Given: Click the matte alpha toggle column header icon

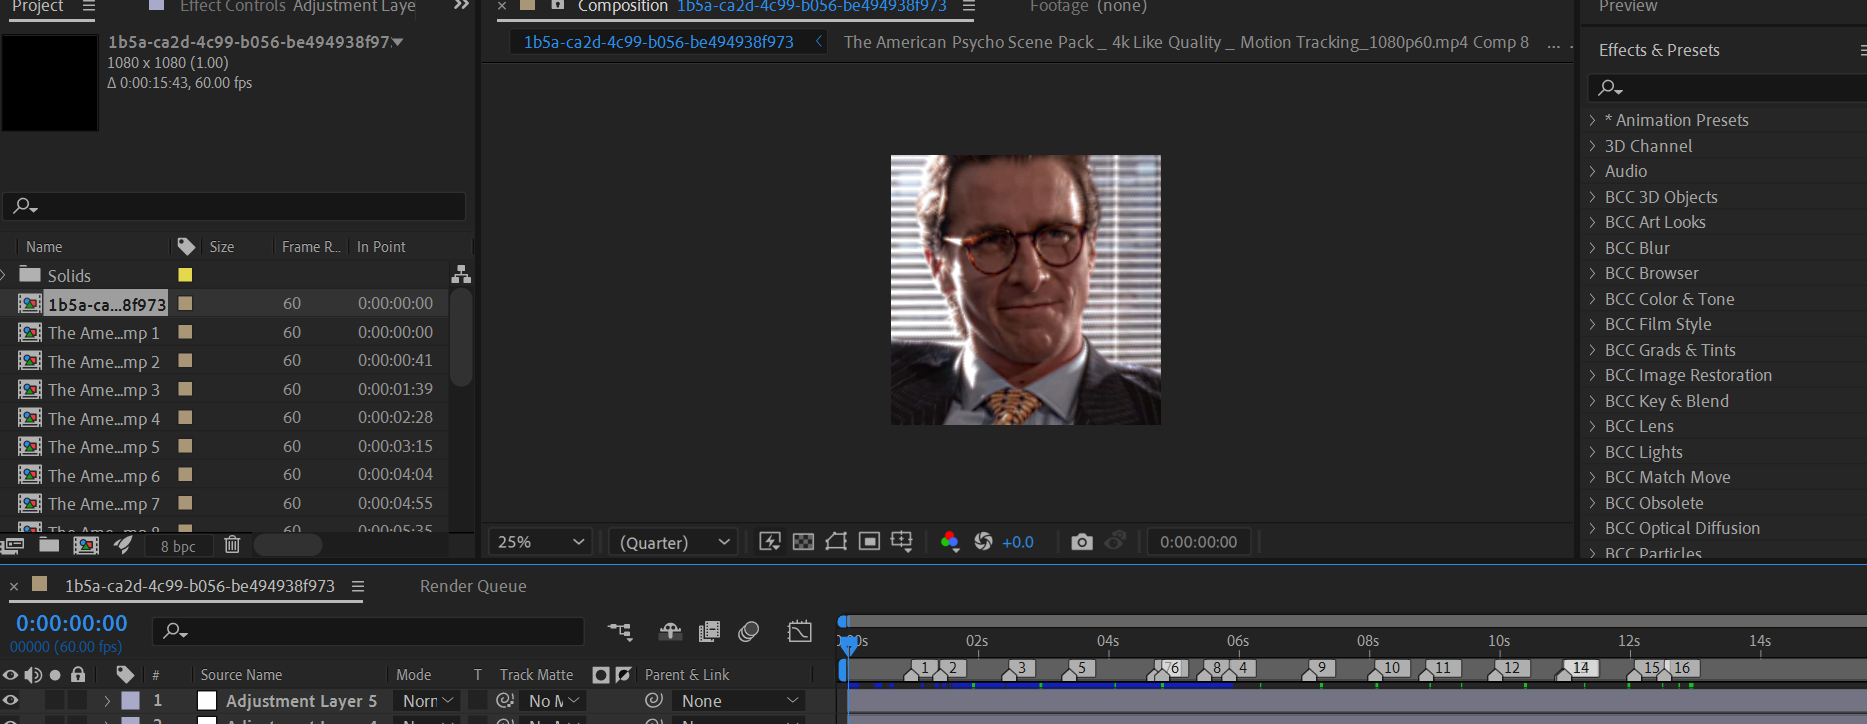Looking at the screenshot, I should tap(601, 675).
